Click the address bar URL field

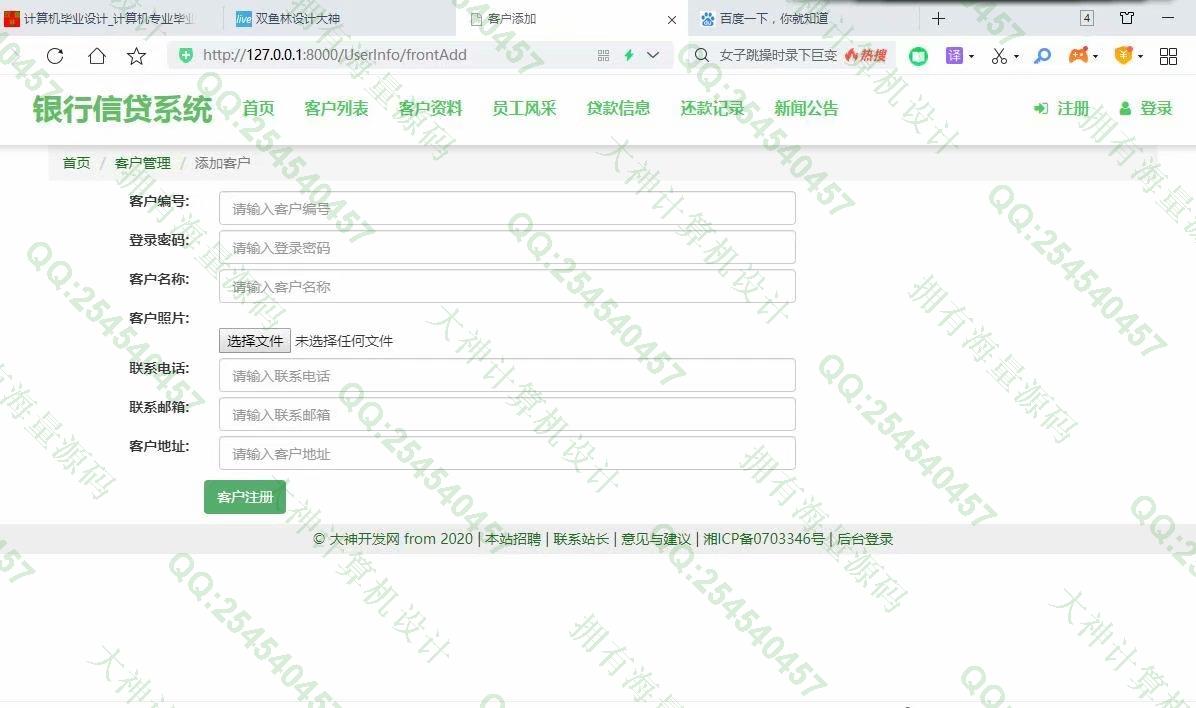pyautogui.click(x=335, y=55)
